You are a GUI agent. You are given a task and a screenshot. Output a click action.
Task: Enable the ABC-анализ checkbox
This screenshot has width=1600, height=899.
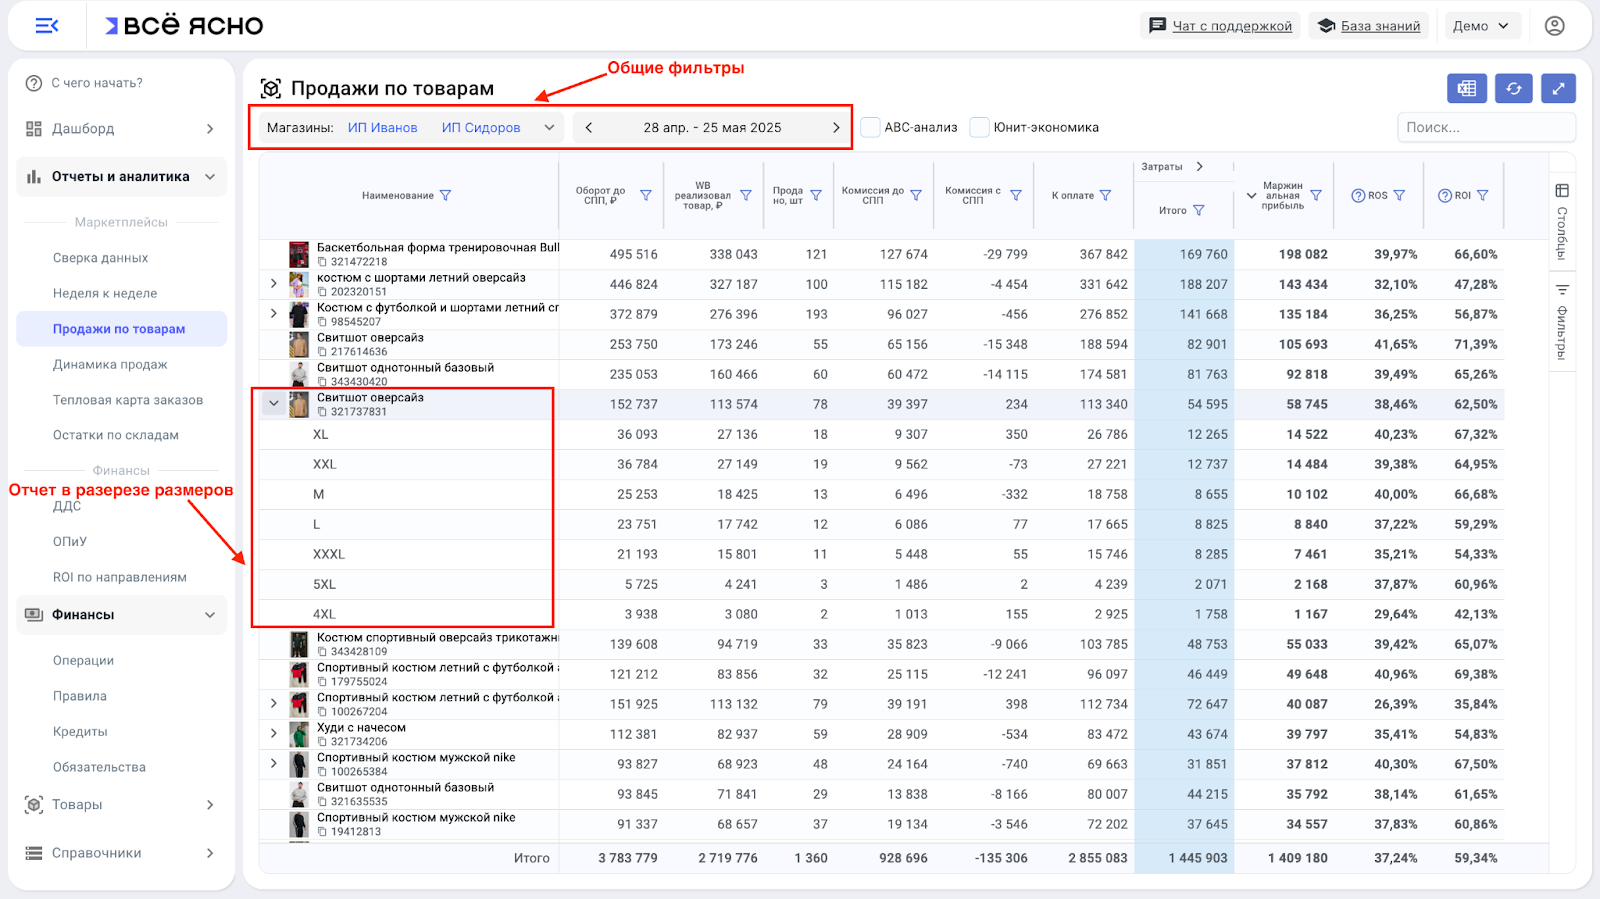coord(871,128)
